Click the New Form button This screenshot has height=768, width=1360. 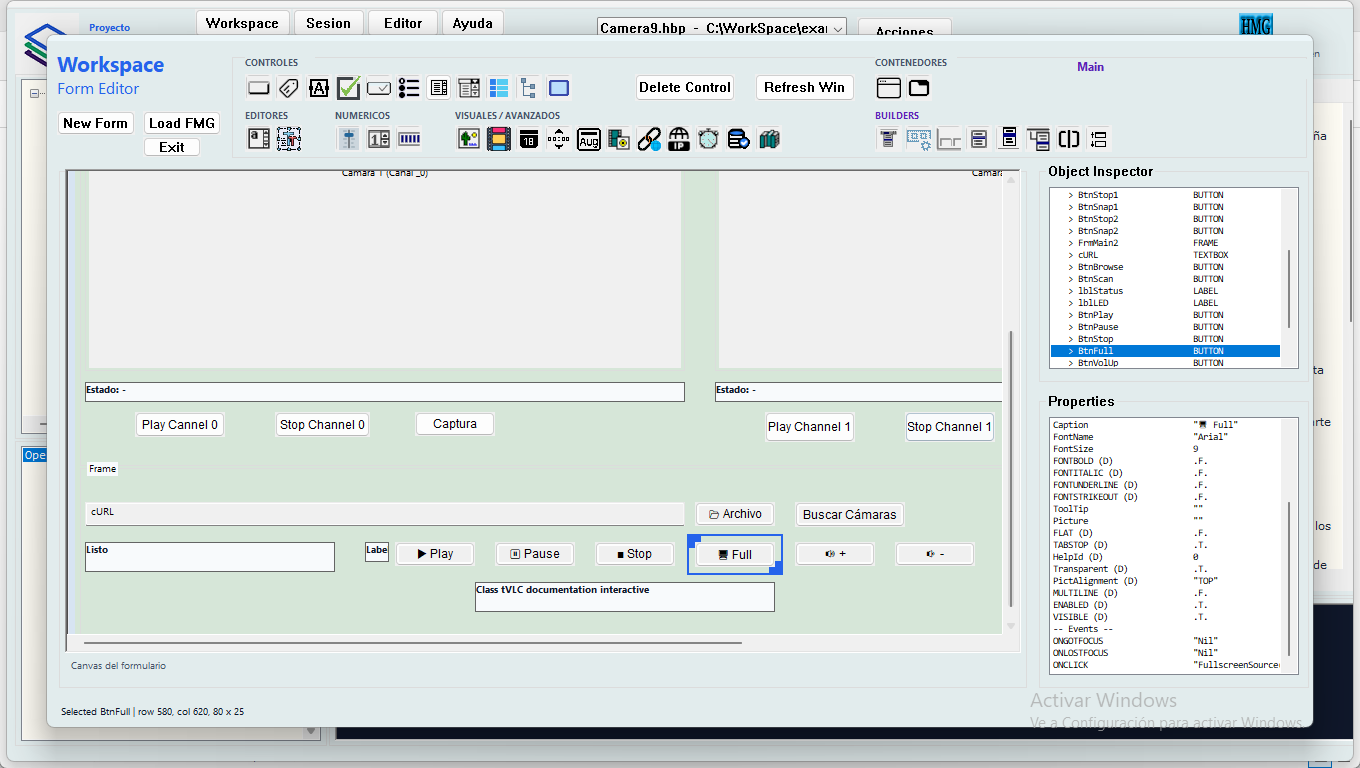pos(96,123)
